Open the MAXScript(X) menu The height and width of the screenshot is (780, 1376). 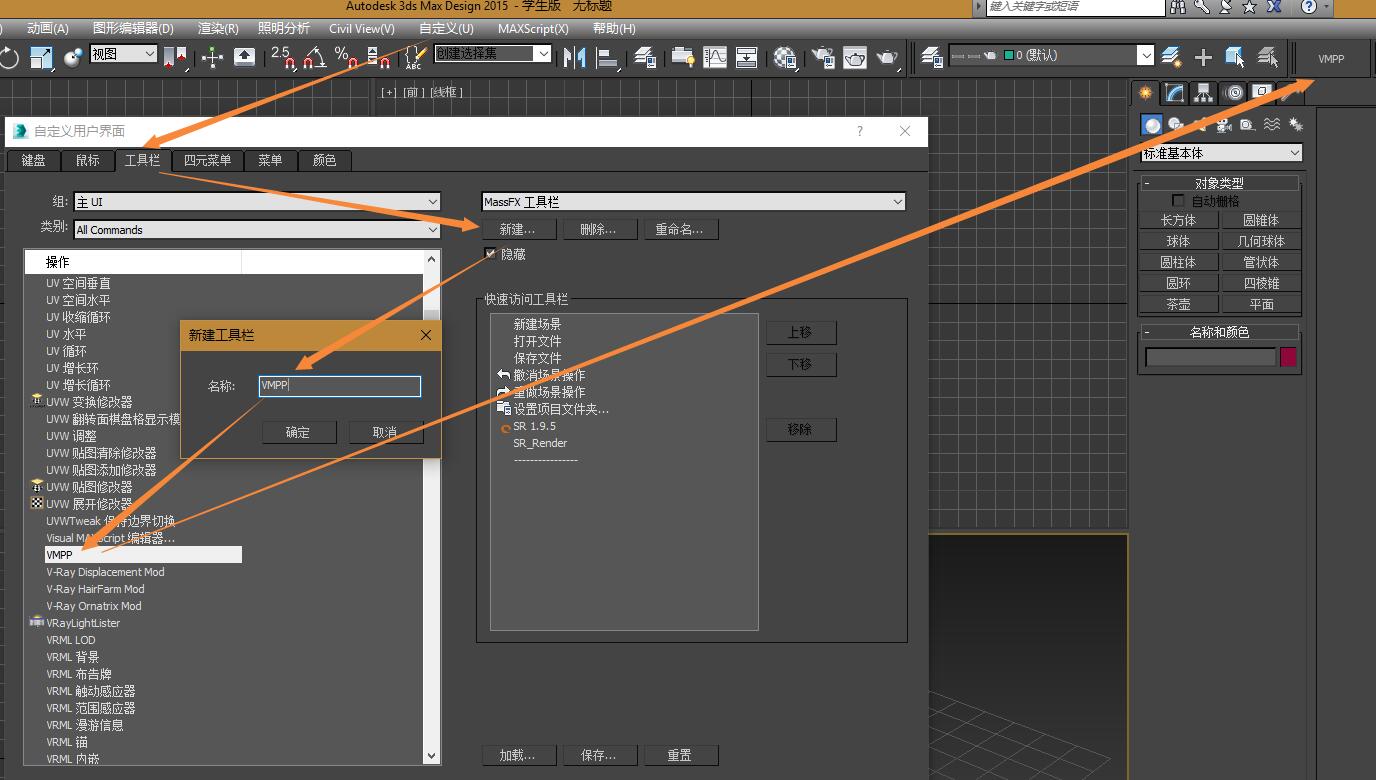click(x=533, y=29)
